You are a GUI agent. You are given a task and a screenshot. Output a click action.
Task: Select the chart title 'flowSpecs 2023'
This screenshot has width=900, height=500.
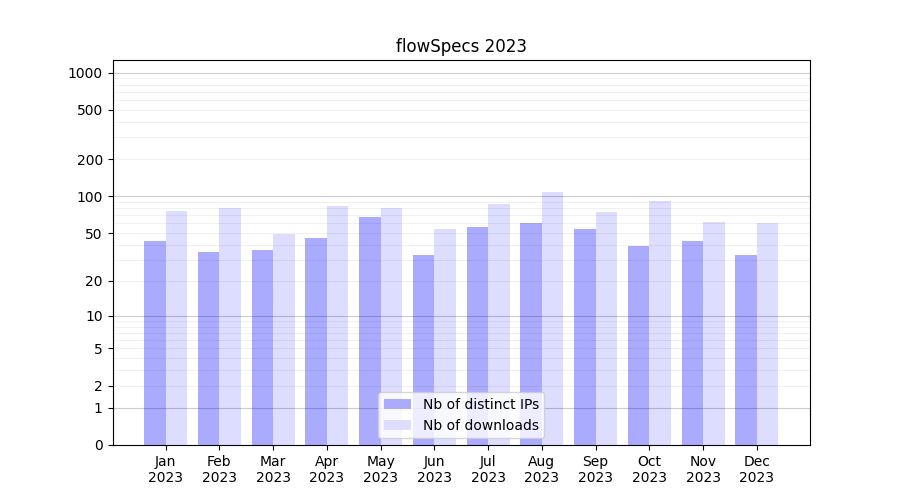click(x=461, y=46)
